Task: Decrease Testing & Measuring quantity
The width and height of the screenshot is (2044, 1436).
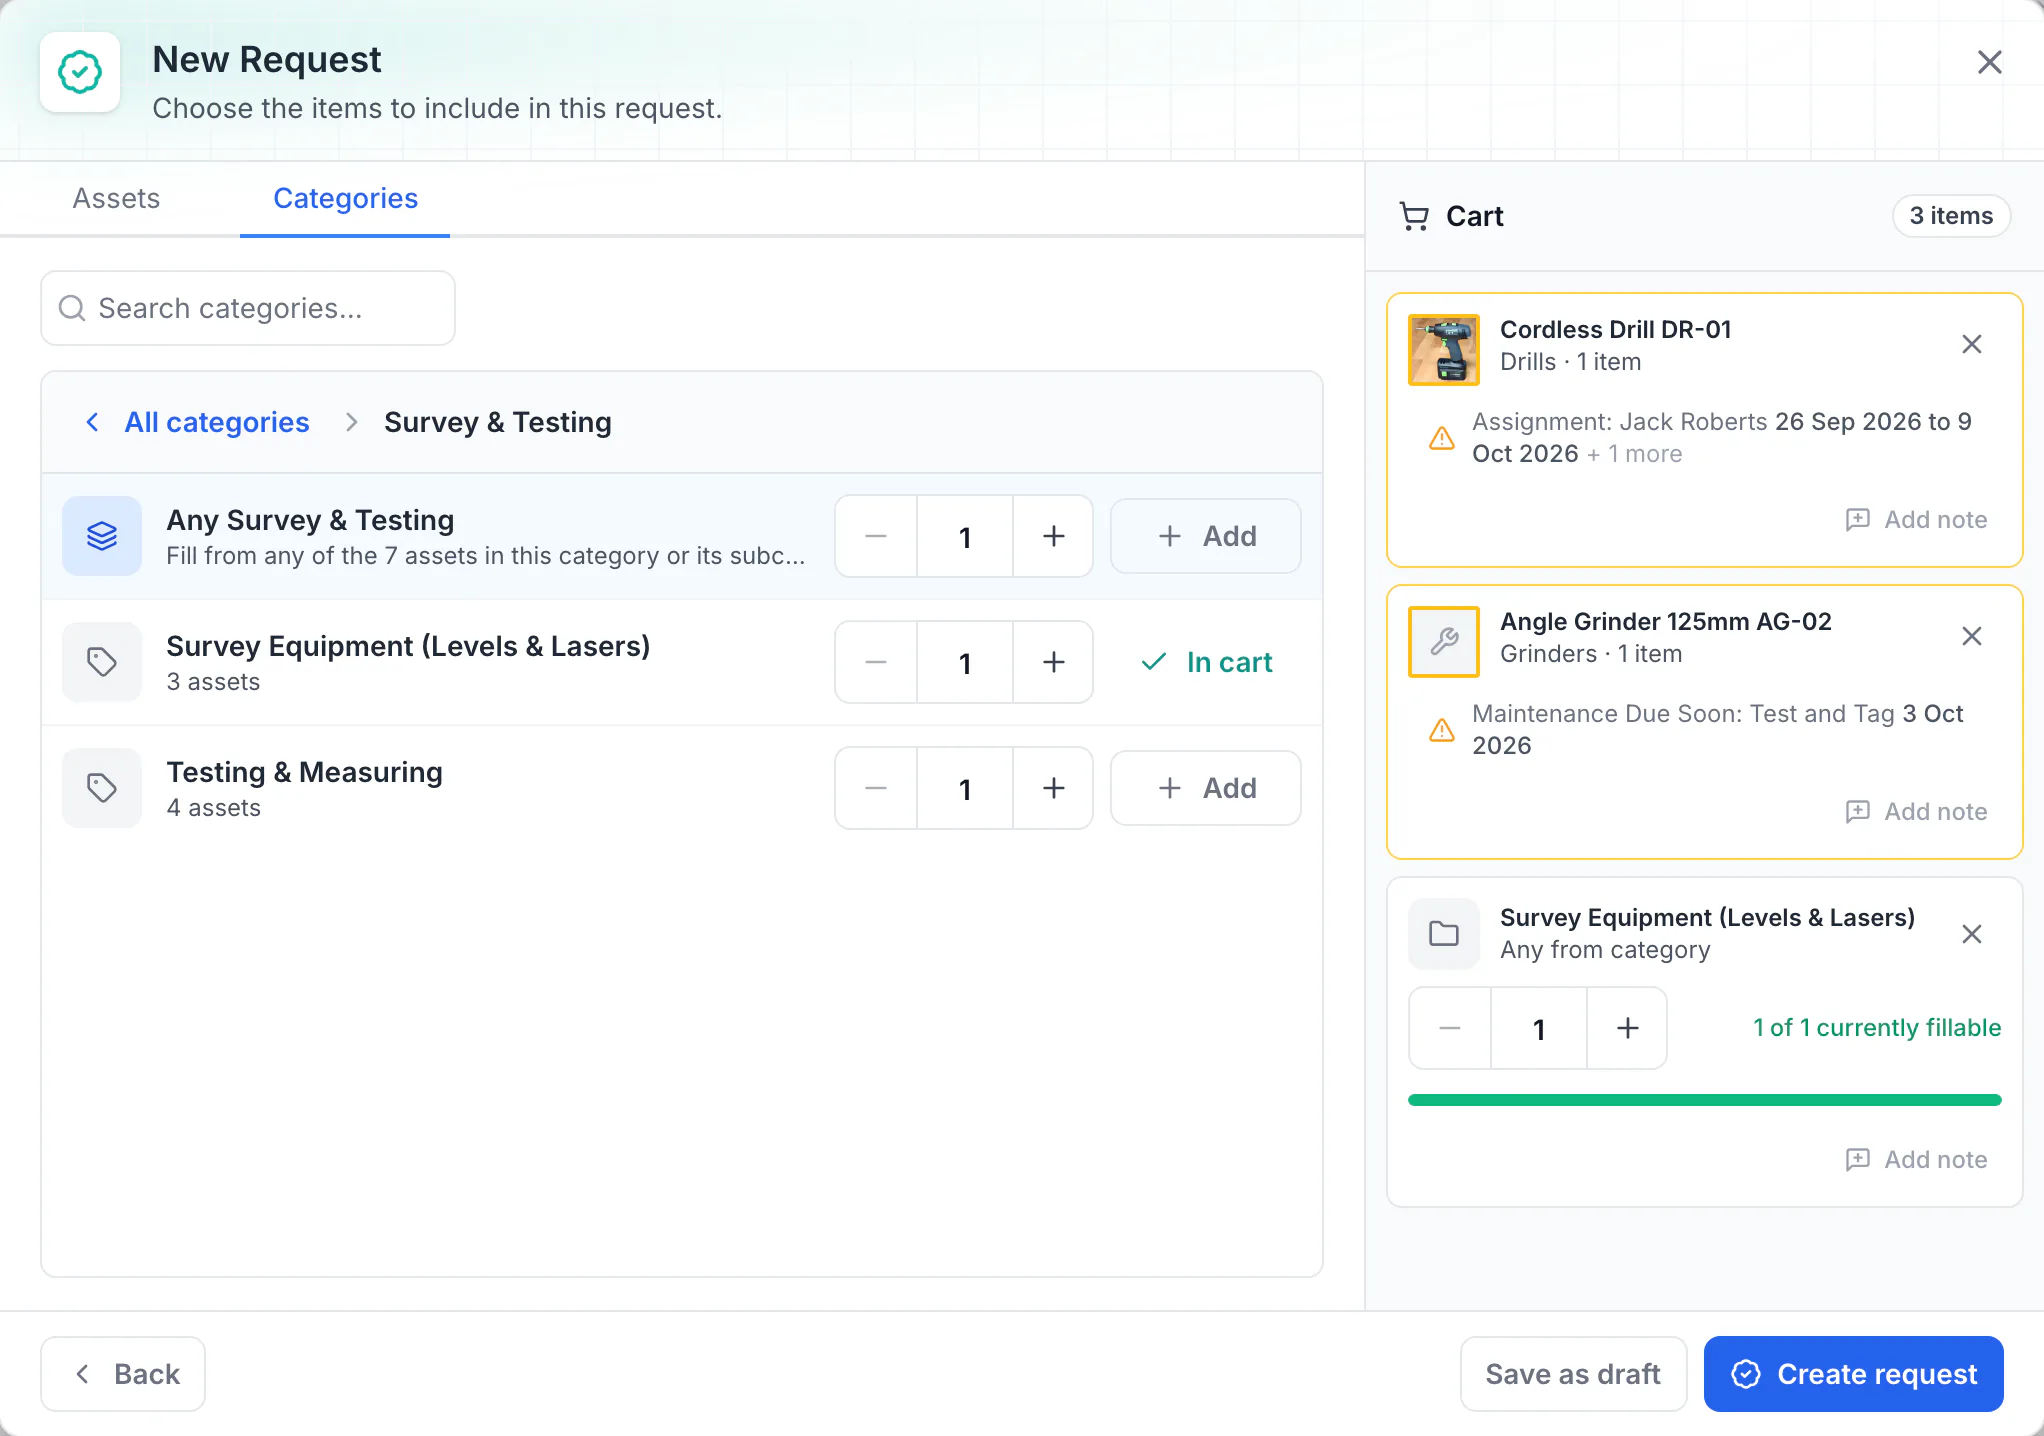Action: click(876, 788)
